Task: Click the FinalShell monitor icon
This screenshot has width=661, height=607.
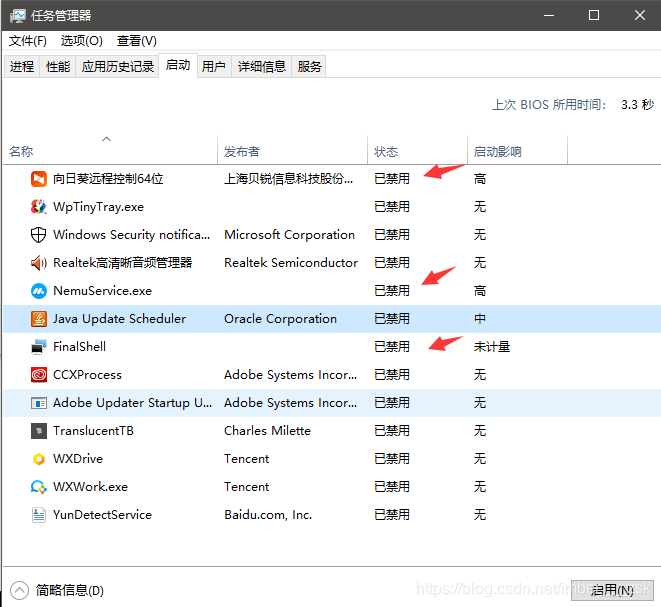Action: coord(39,346)
